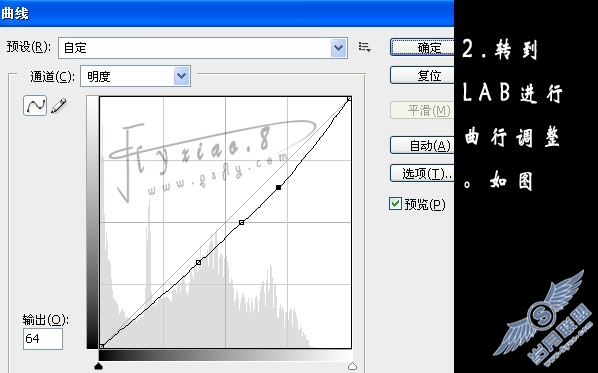
Task: Click the 输出 output value field
Action: (x=43, y=339)
